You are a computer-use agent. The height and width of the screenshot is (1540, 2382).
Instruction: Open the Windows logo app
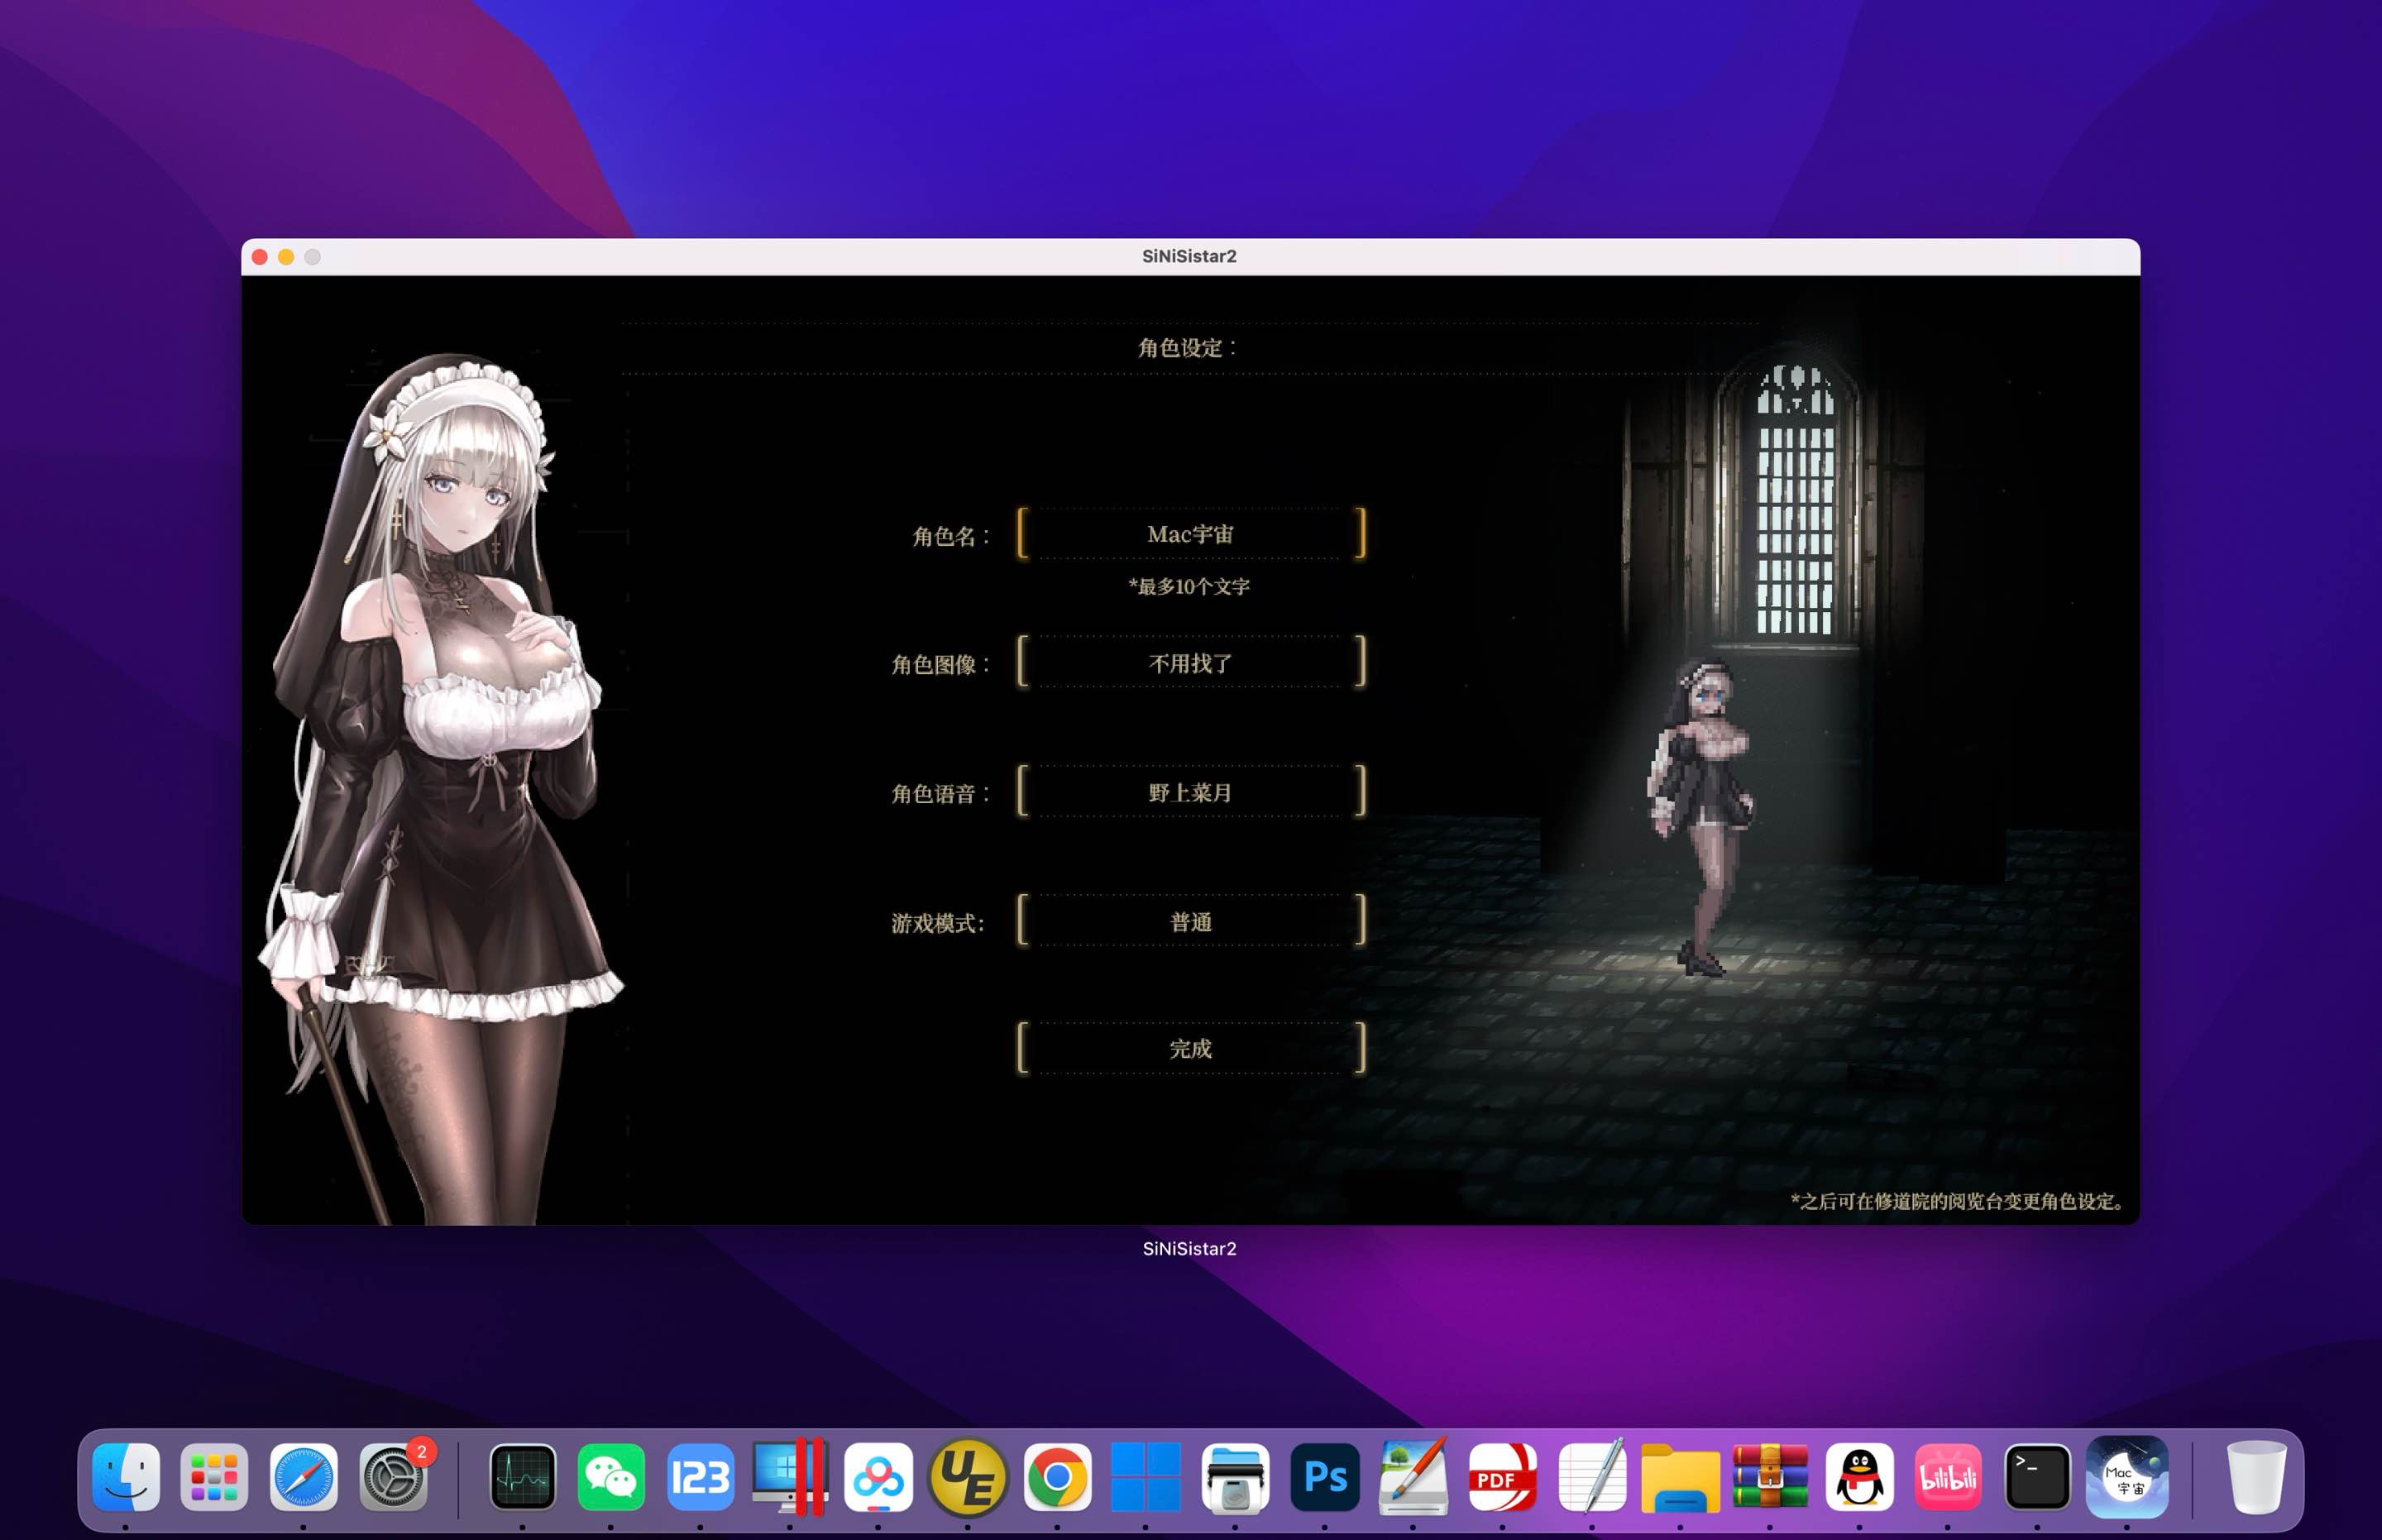tap(1146, 1477)
